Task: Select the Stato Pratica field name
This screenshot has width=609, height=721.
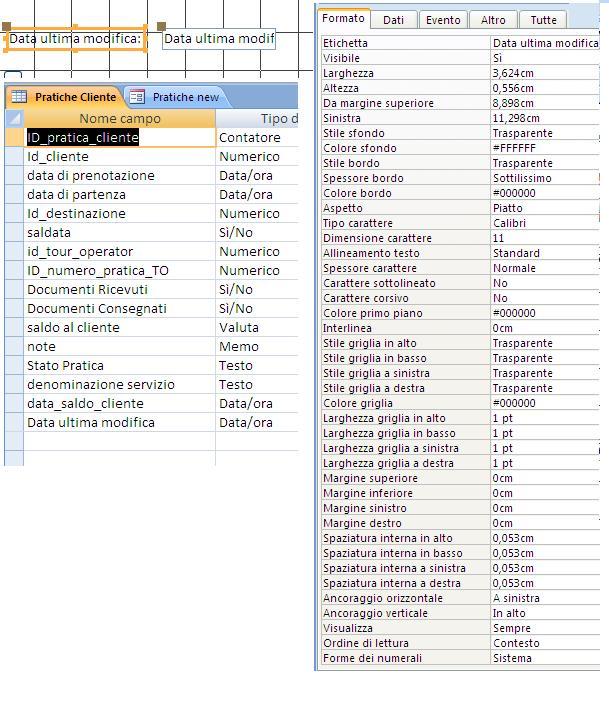Action: pos(120,366)
